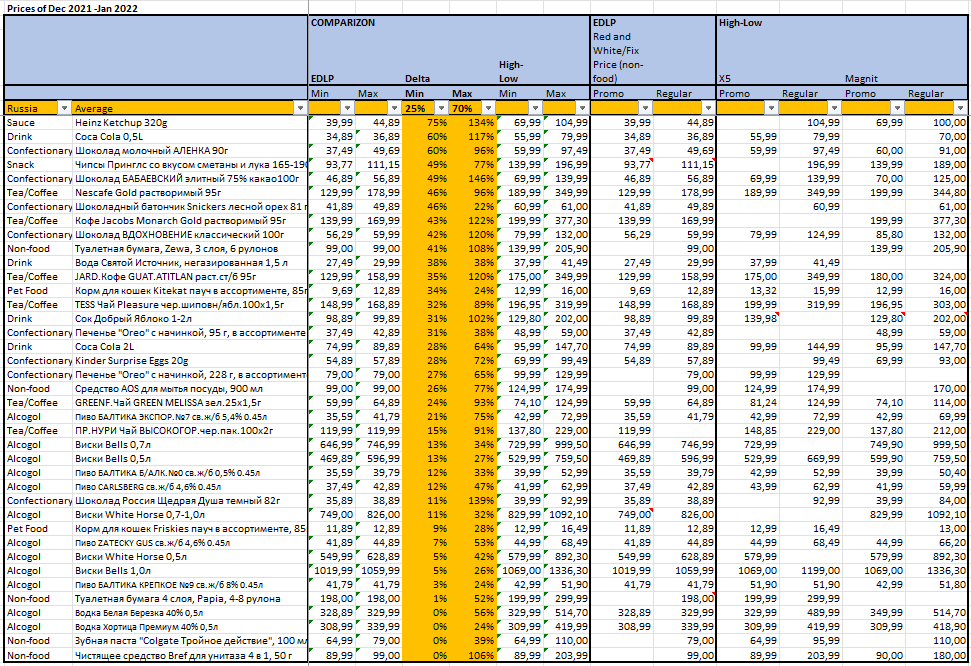971x666 pixels.
Task: Select the 'Coca Cola 2L' cell
Action: click(190, 346)
